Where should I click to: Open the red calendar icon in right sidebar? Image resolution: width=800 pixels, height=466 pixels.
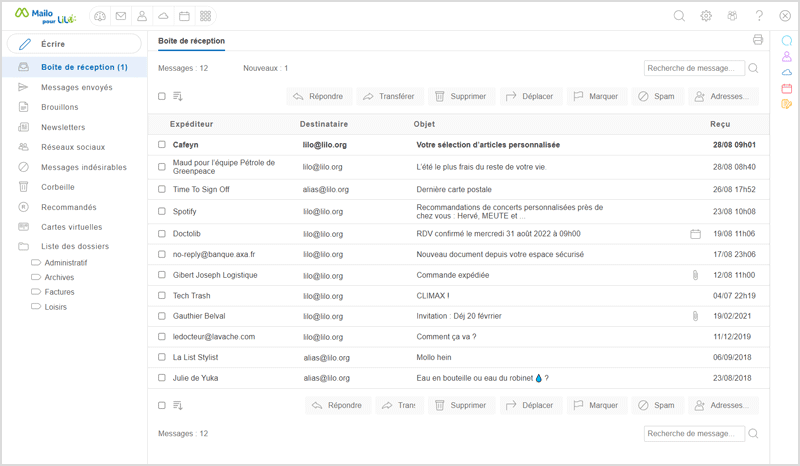point(786,88)
